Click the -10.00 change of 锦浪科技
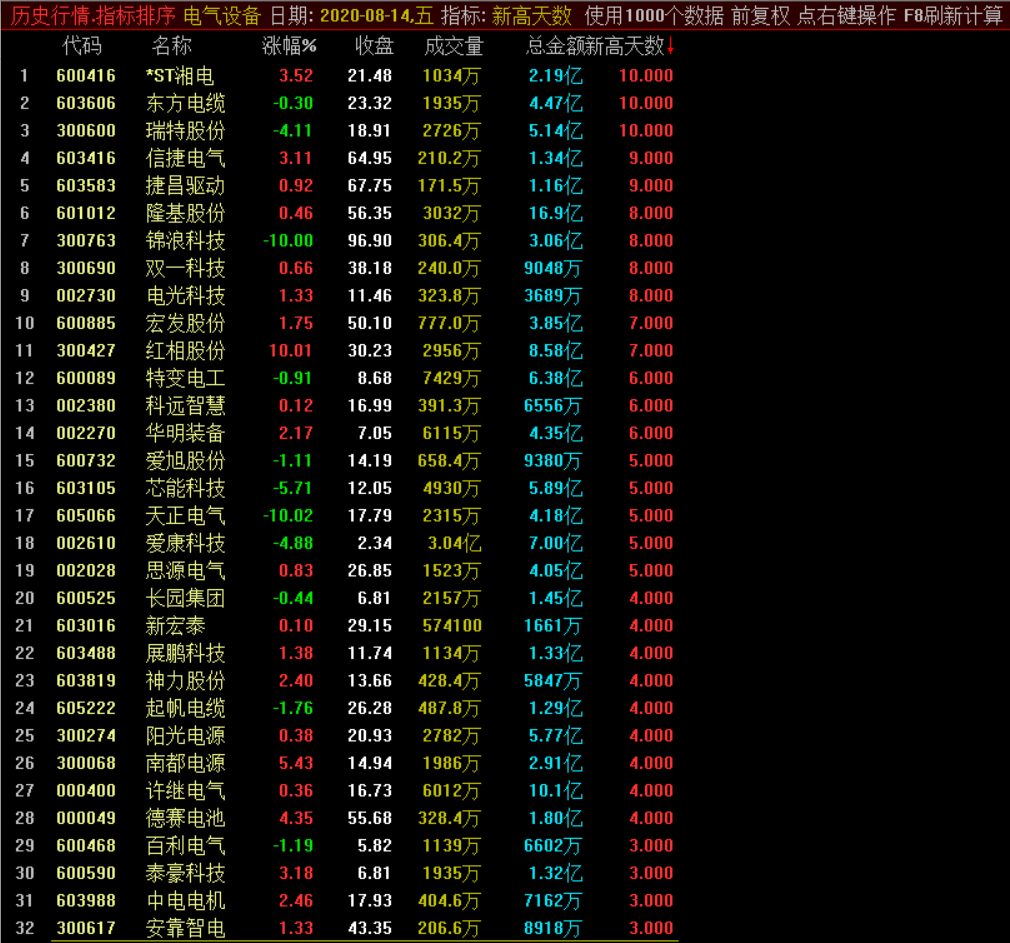 288,241
